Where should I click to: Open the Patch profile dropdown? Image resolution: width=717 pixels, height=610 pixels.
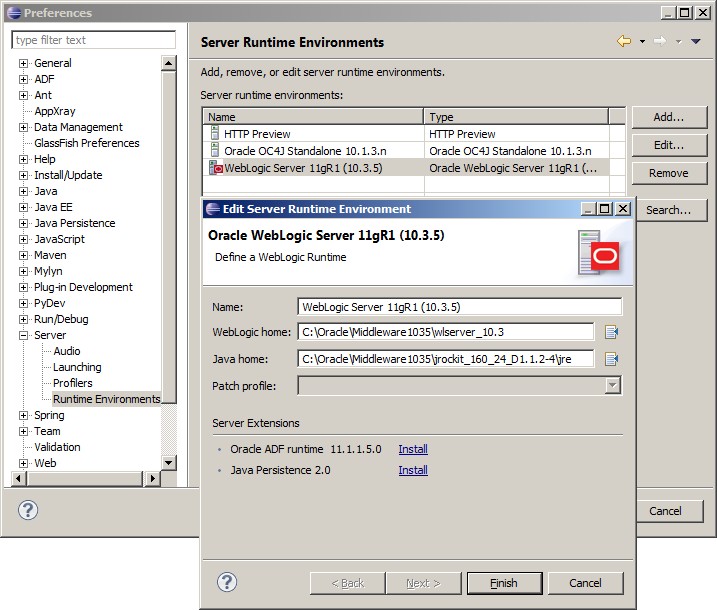(612, 386)
